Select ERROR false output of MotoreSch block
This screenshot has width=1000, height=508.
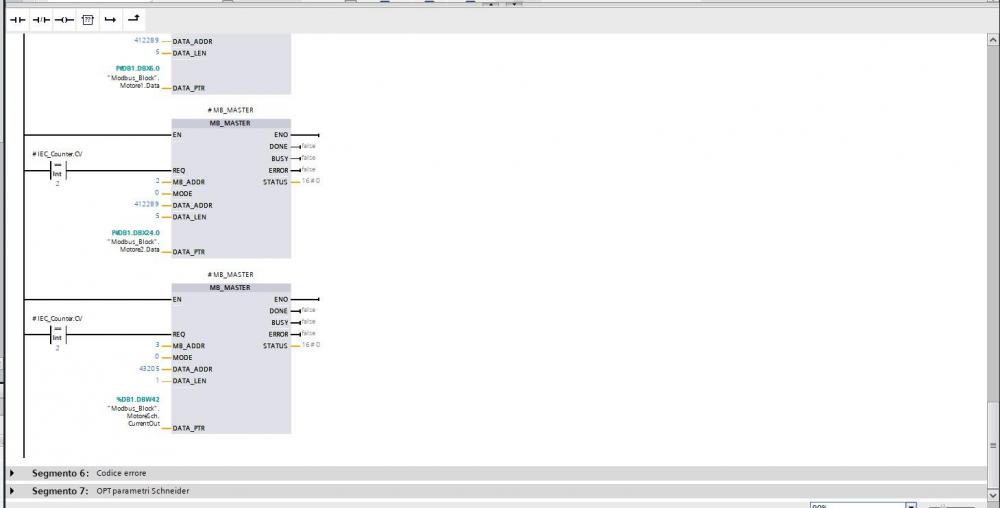click(308, 333)
